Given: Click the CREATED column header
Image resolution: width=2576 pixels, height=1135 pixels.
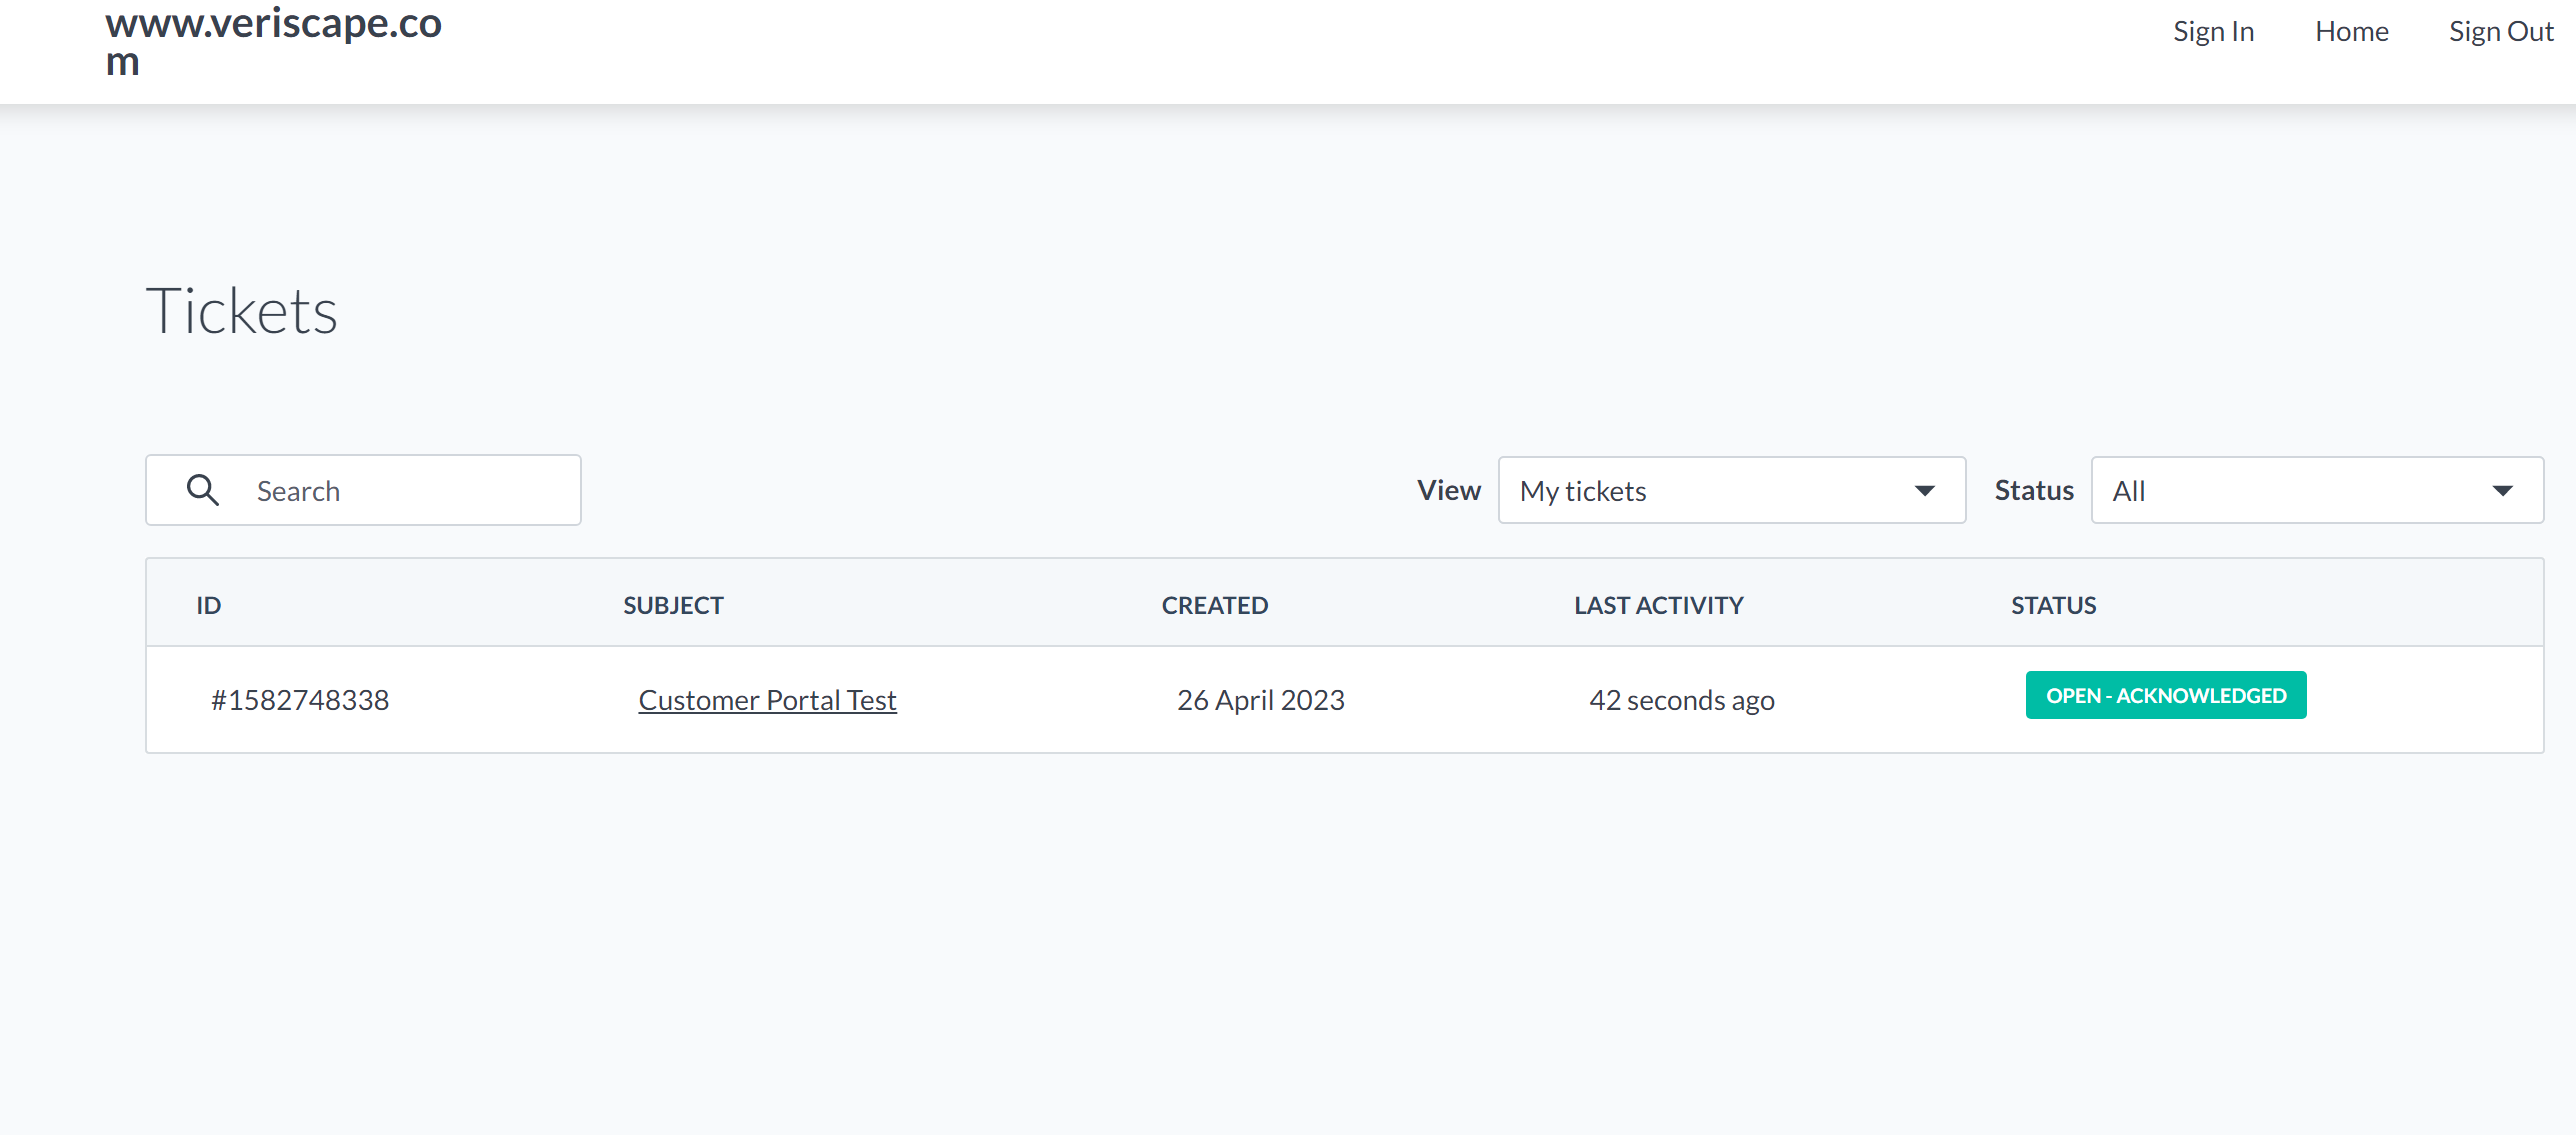Looking at the screenshot, I should click(x=1214, y=605).
